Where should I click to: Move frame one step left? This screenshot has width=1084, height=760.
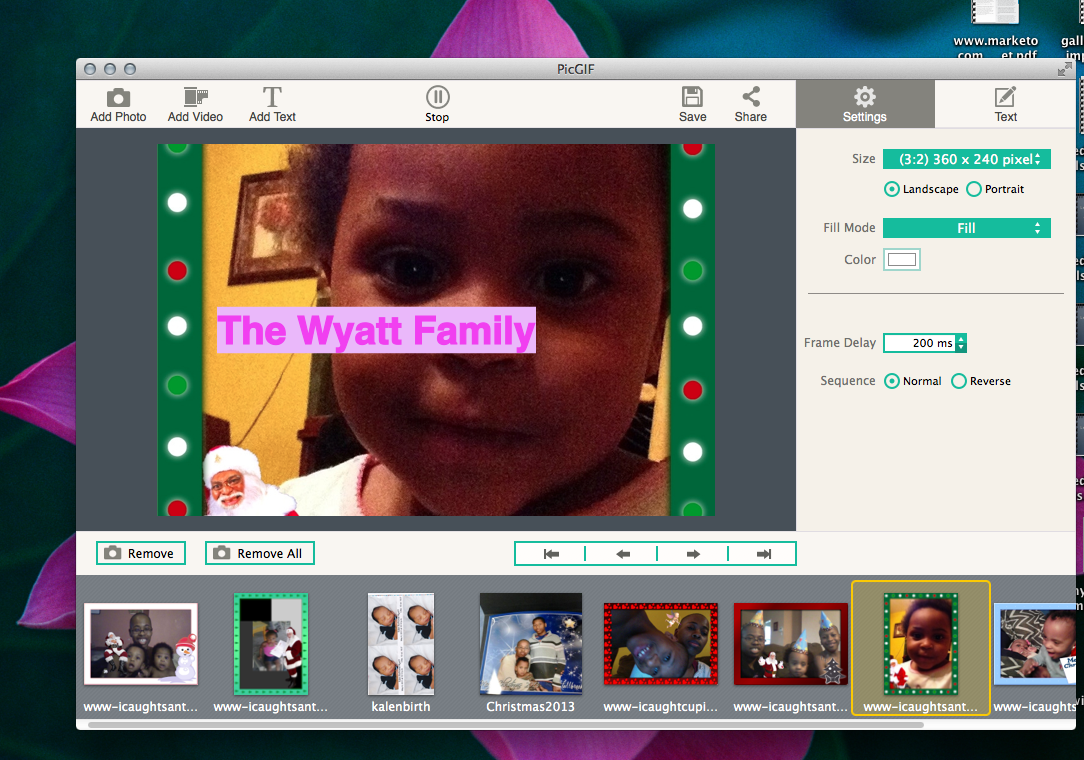(622, 554)
